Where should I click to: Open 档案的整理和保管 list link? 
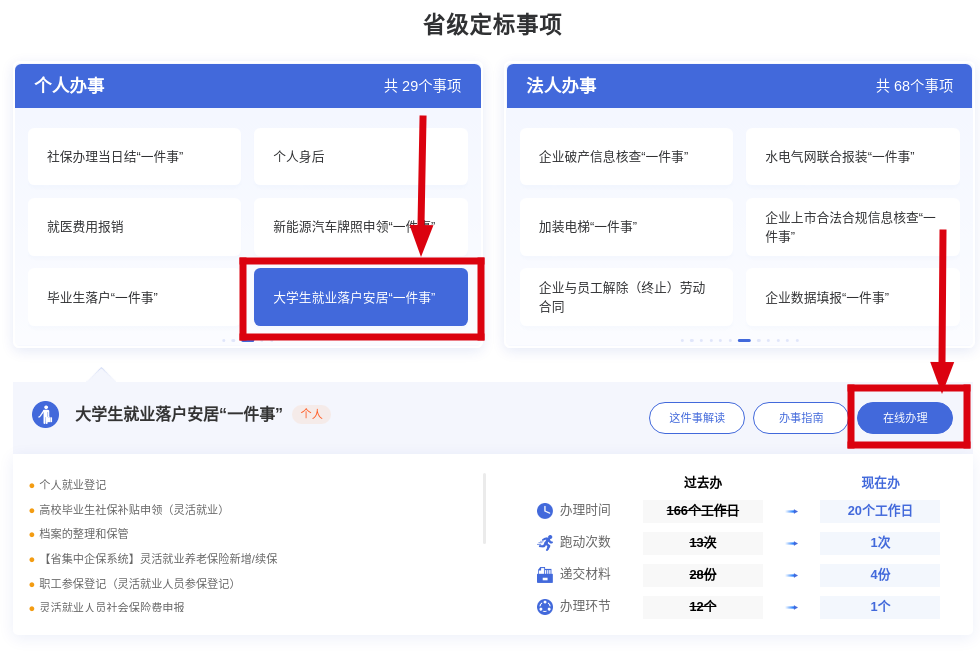tap(83, 534)
